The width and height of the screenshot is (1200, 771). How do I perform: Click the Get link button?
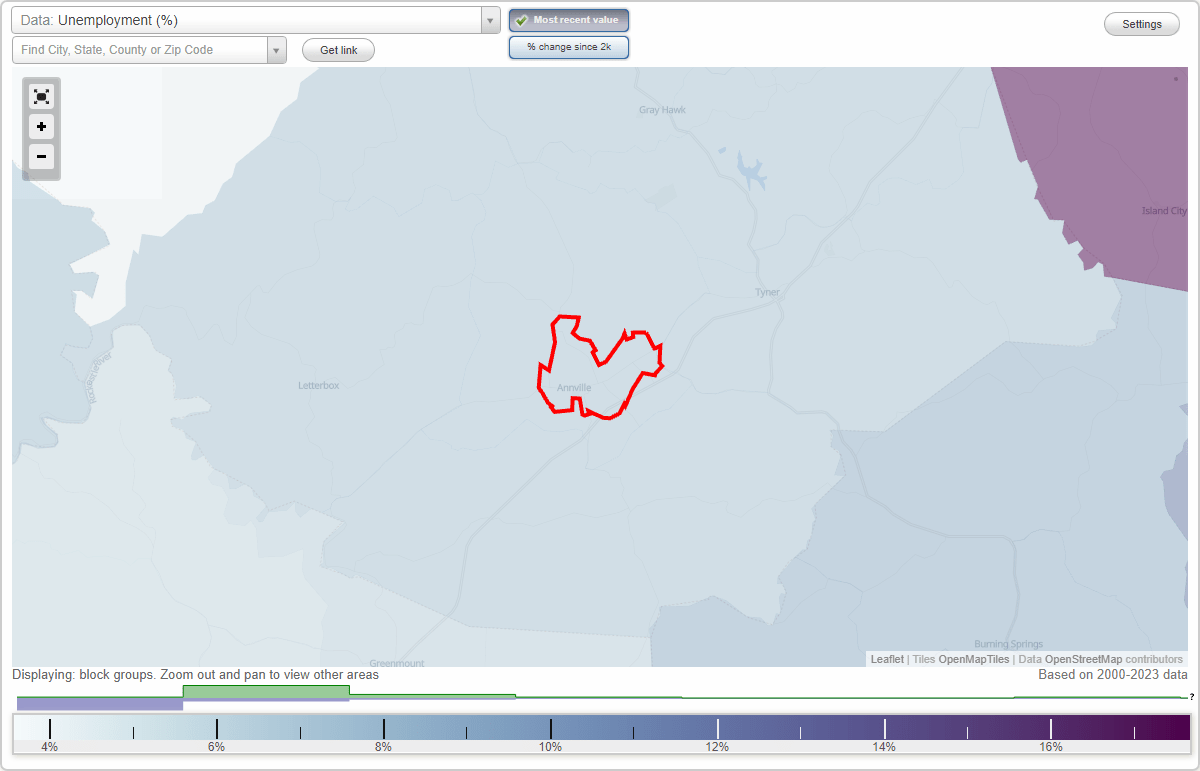tap(338, 50)
